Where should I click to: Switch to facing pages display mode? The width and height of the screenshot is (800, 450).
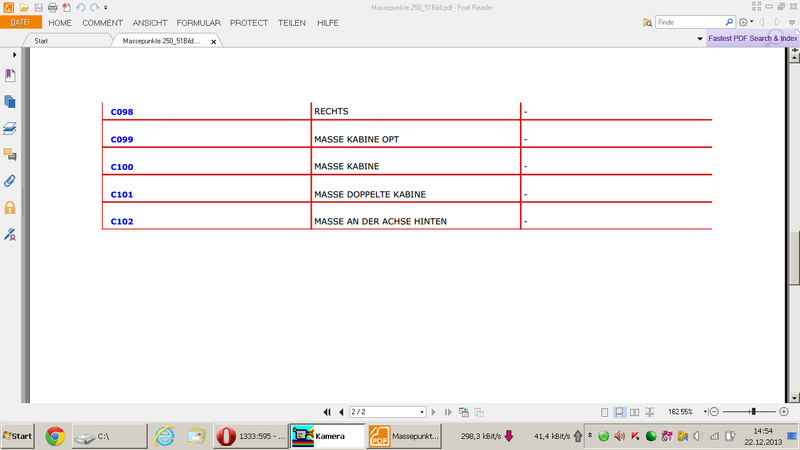[635, 412]
